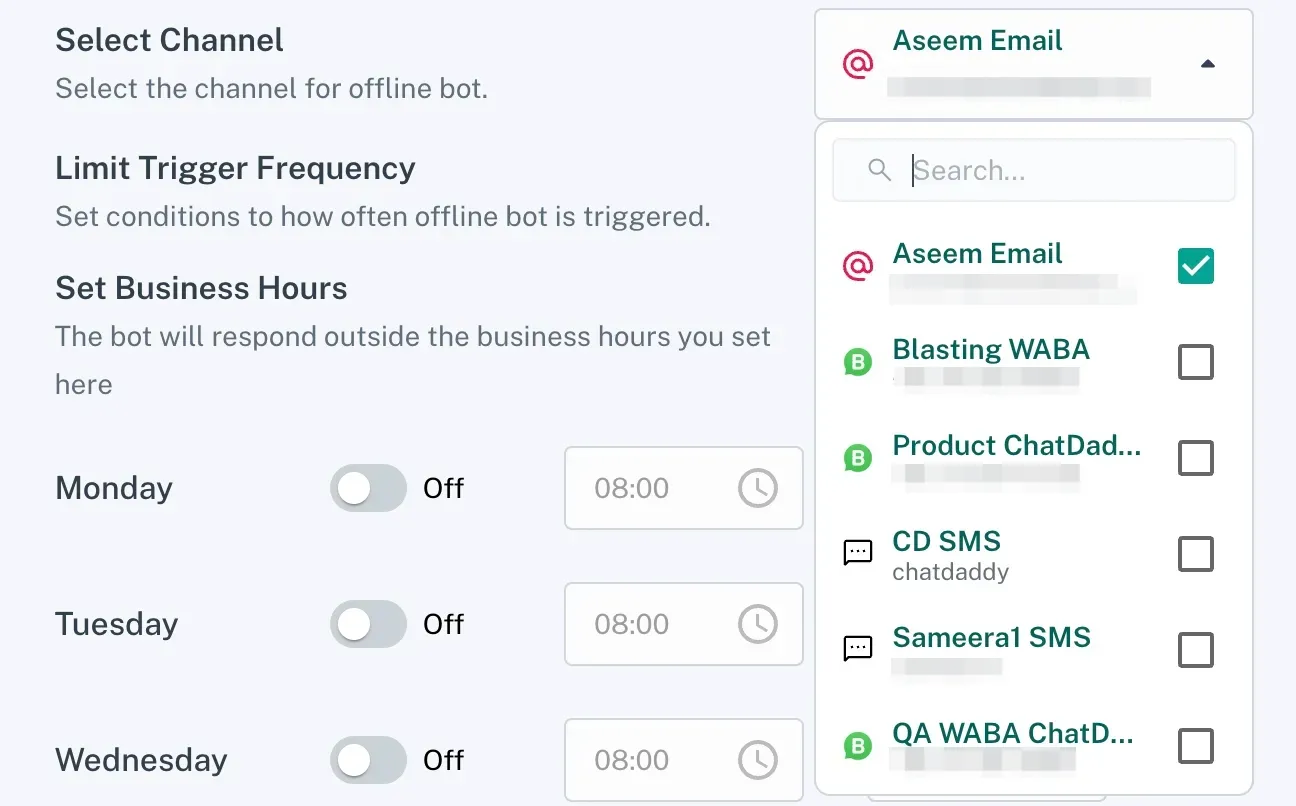The height and width of the screenshot is (806, 1296).
Task: Select the QA WABA ChatD... channel option
Action: tap(1012, 734)
